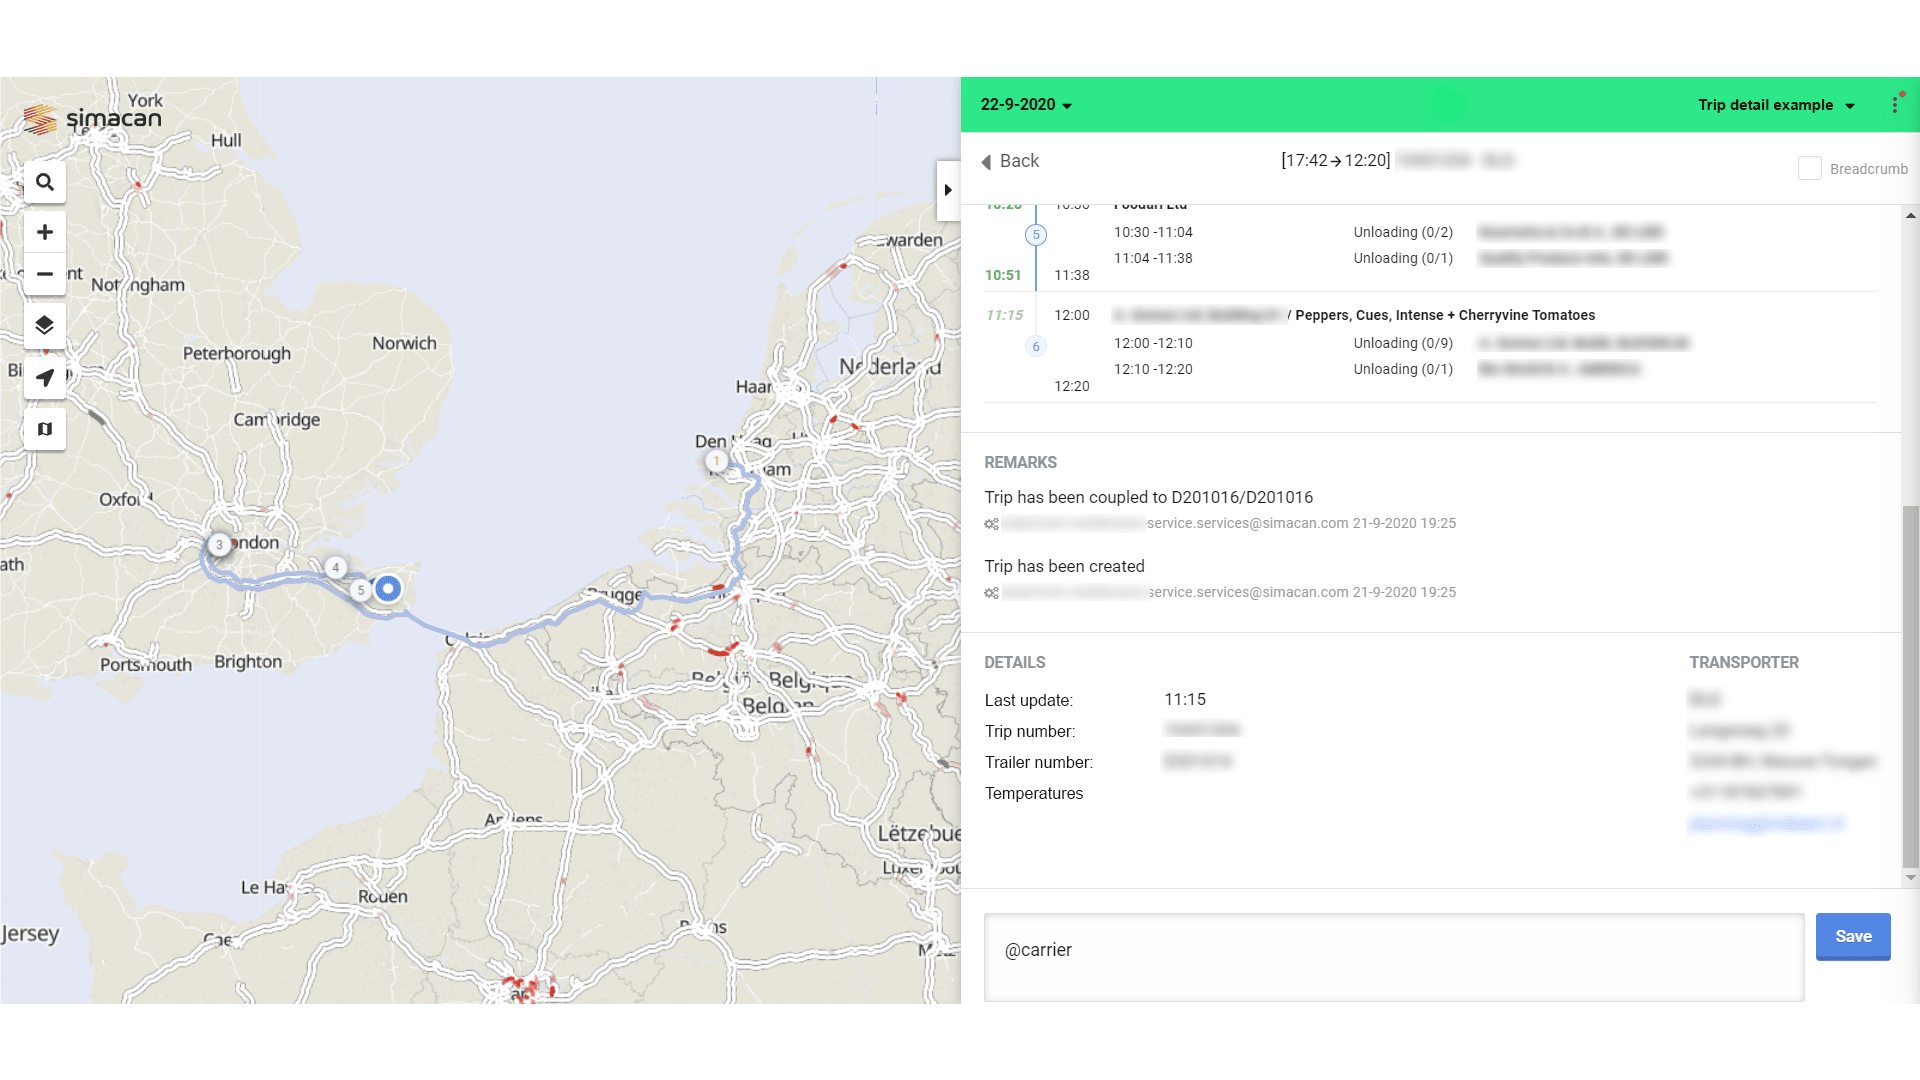The image size is (1920, 1080).
Task: Open the 22-9-2020 date dropdown
Action: coord(1026,104)
